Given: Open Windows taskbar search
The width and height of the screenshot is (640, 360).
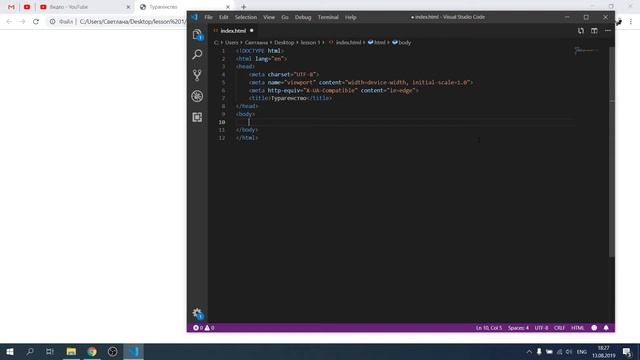Looking at the screenshot, I should [x=30, y=351].
